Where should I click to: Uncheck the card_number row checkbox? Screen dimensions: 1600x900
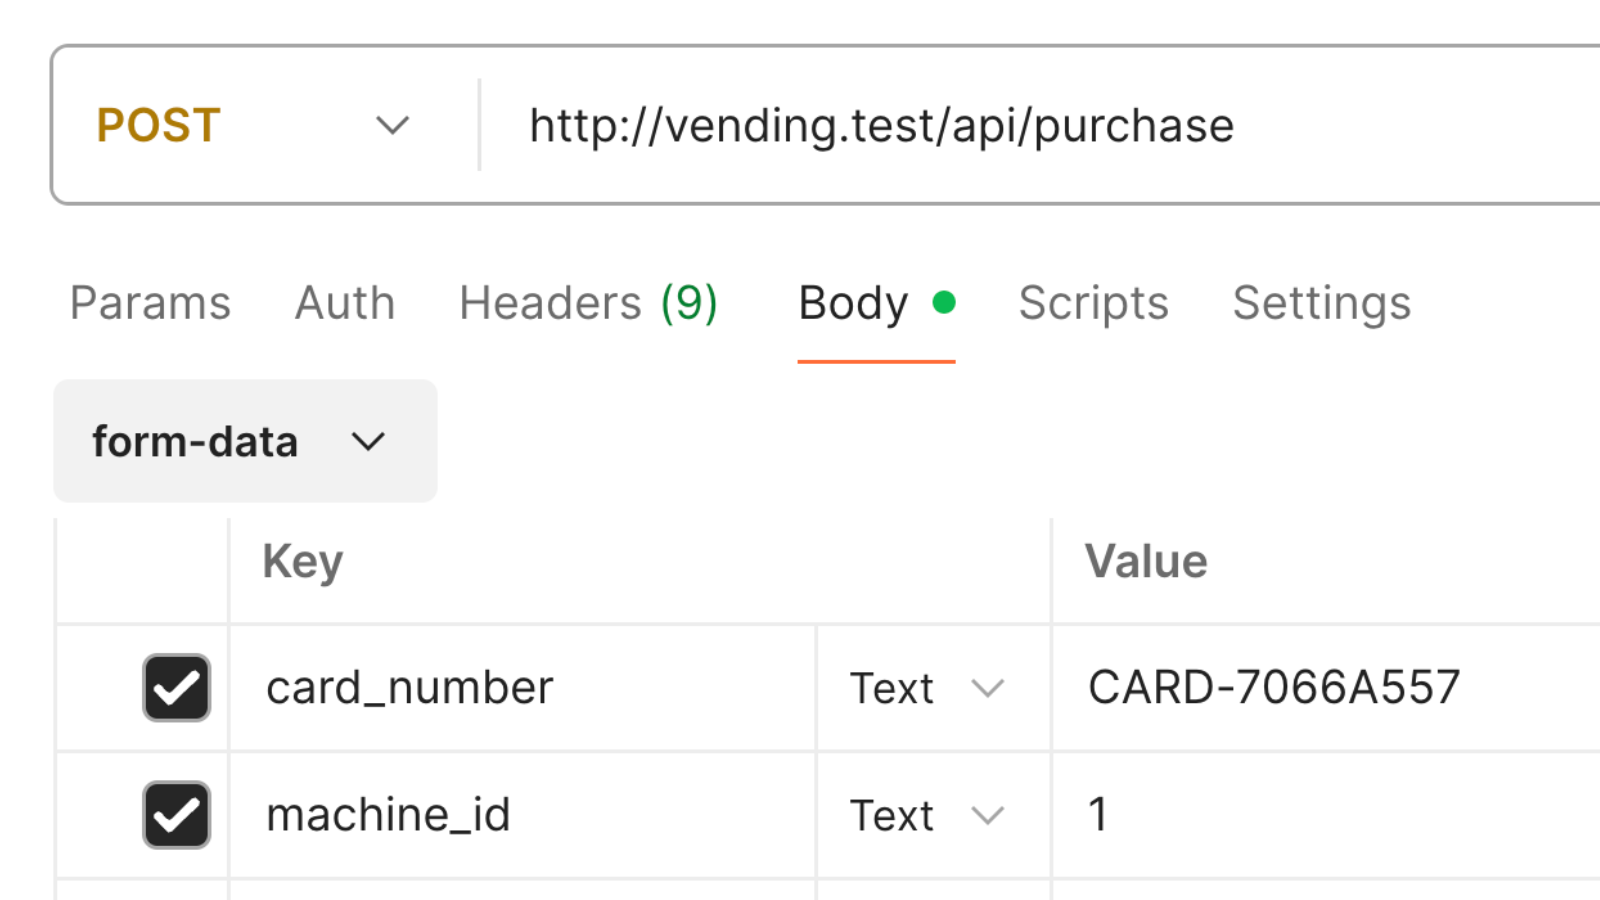(x=177, y=688)
